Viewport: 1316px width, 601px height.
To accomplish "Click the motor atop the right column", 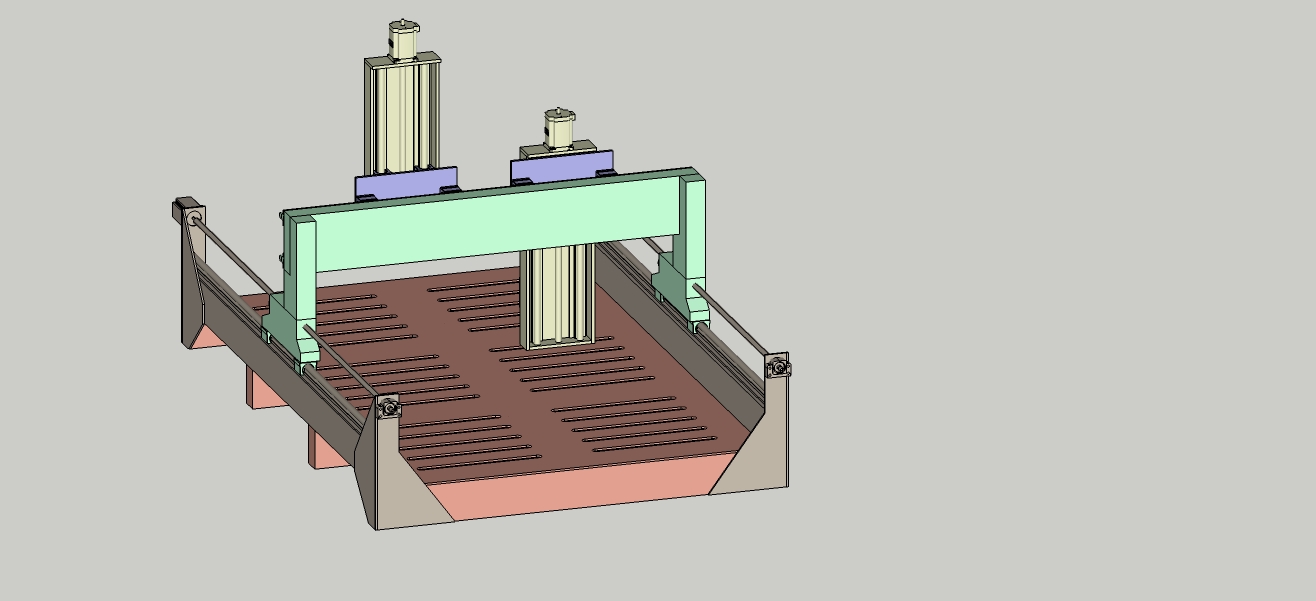I will coord(560,130).
